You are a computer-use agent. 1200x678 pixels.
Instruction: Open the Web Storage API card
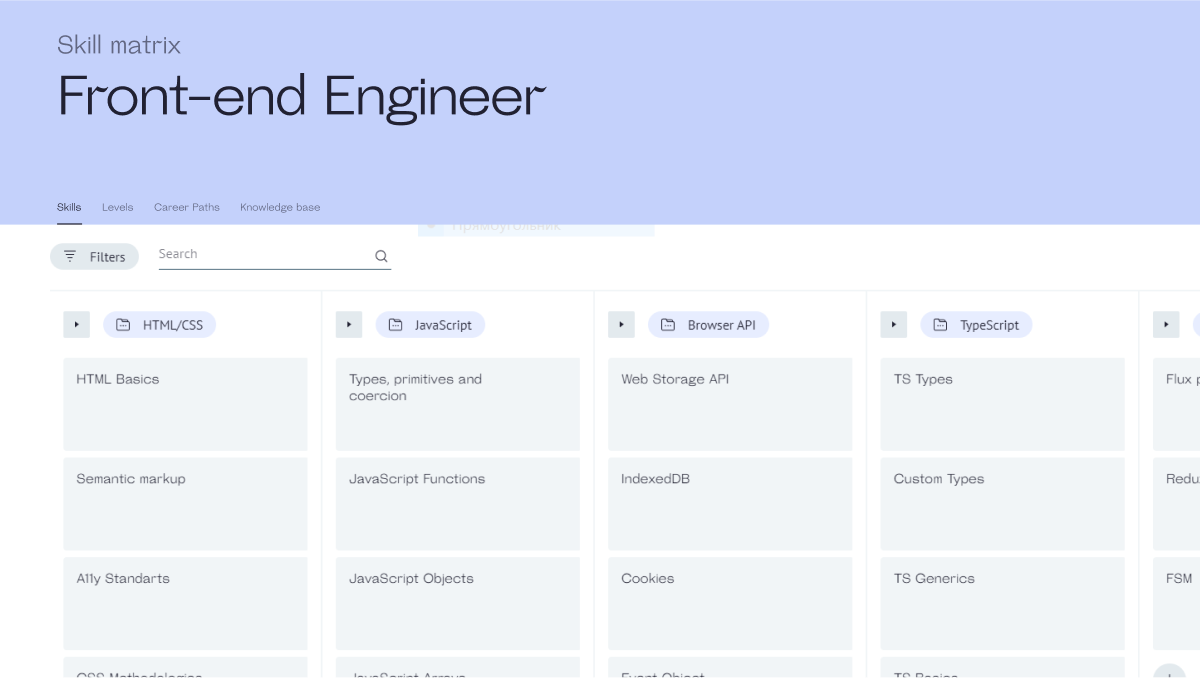(730, 404)
